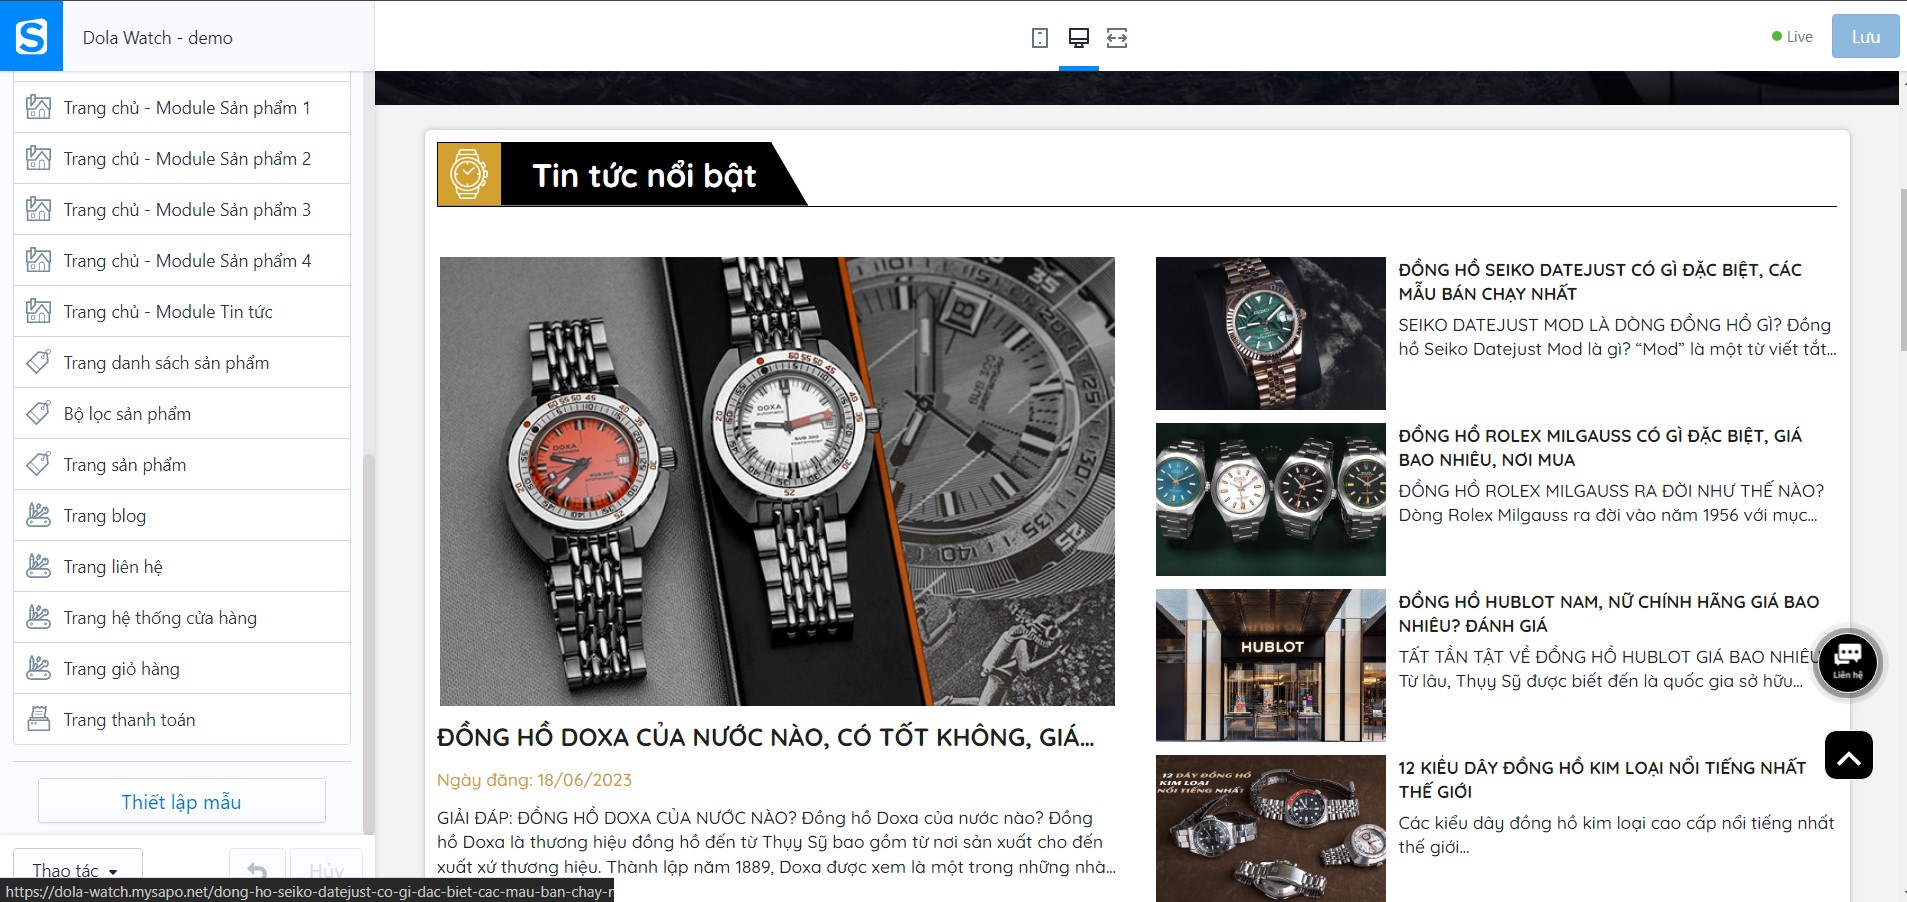
Task: Open Trang hệ thống cửa hàng settings
Action: coord(182,617)
